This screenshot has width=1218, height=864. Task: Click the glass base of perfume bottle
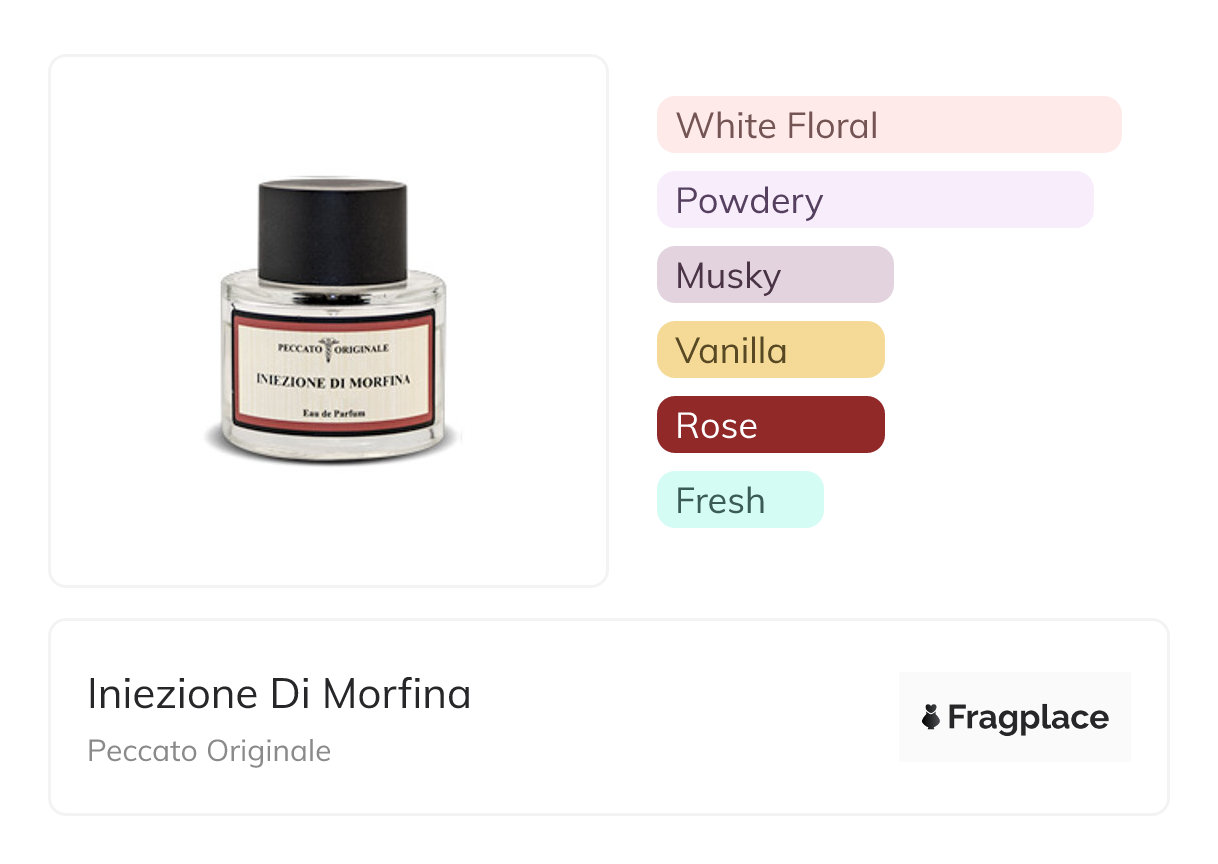(x=332, y=447)
